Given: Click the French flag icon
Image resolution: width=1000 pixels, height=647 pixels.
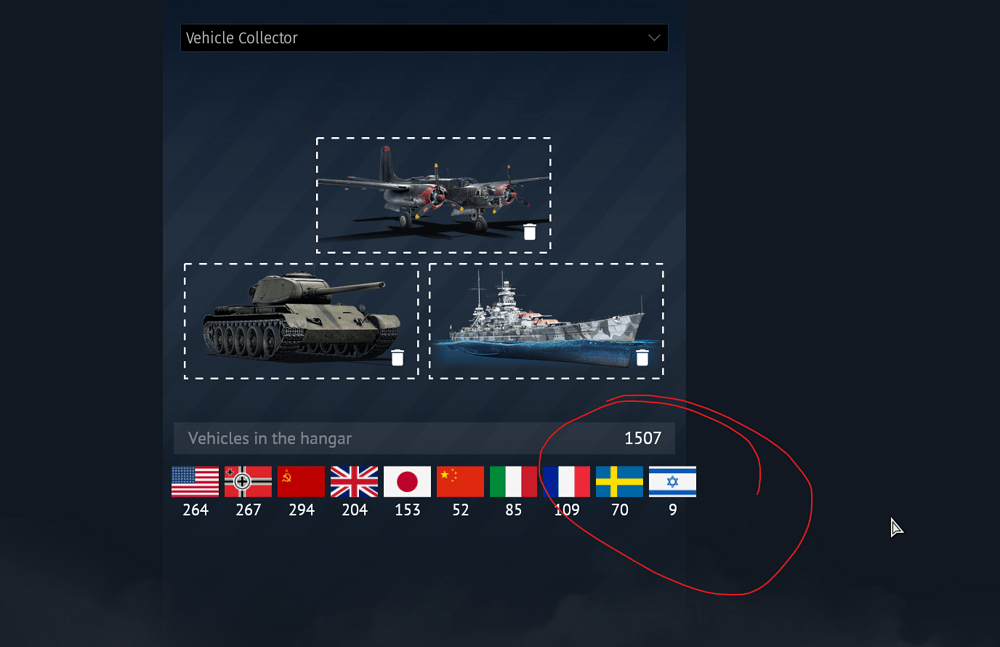Looking at the screenshot, I should [x=566, y=482].
